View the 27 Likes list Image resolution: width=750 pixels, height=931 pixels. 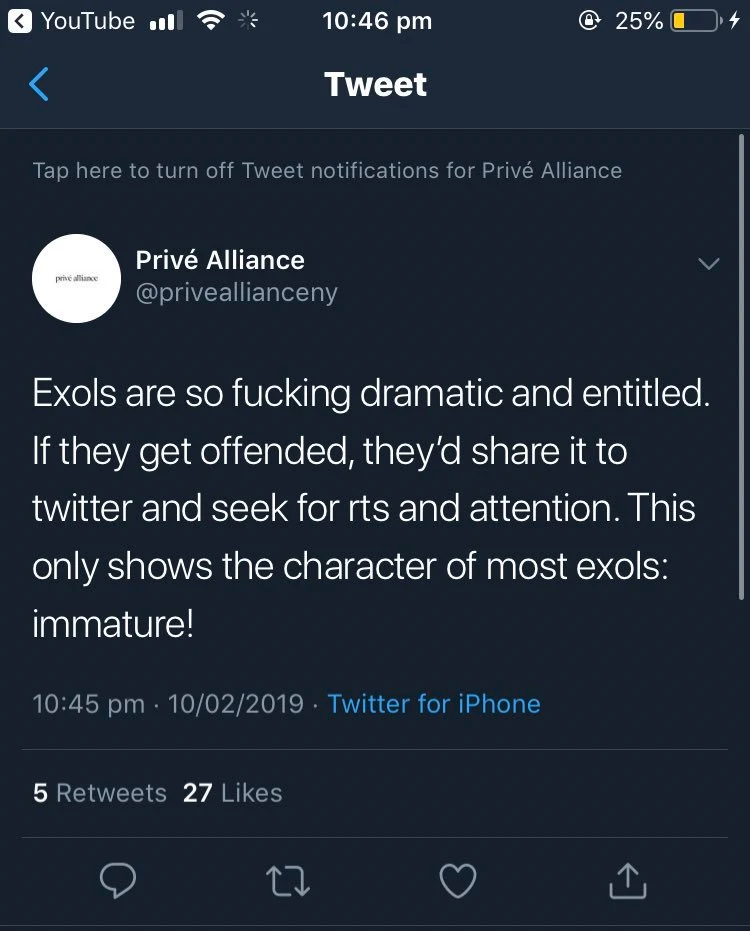232,793
